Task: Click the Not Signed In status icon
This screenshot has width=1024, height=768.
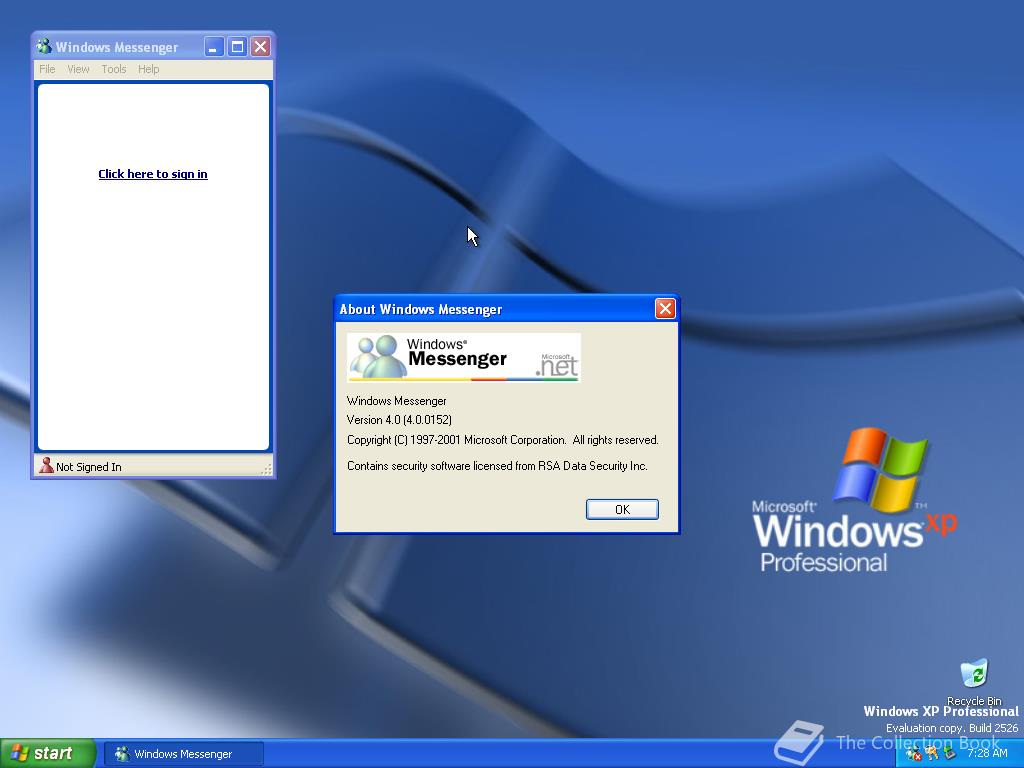Action: tap(46, 466)
